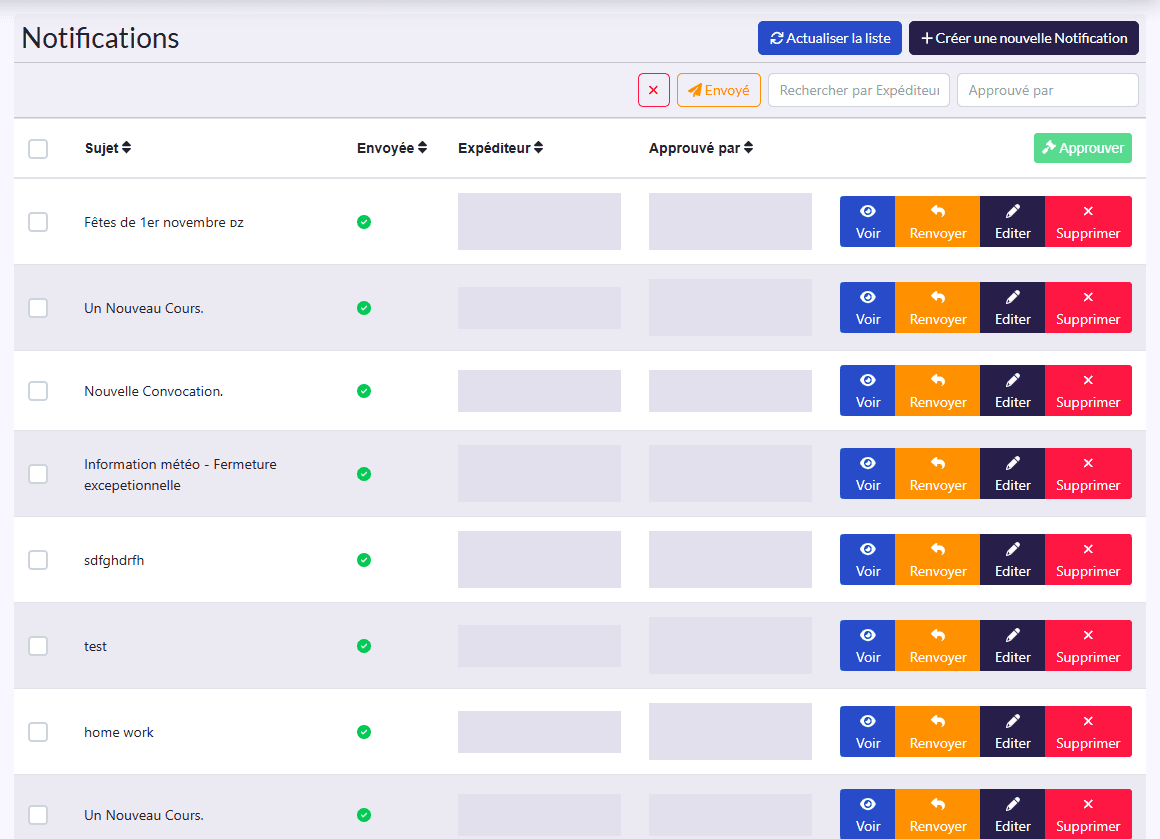Screen dimensions: 1160x839
Task: Click Supprimer on 'Nouvelle Convocation.' row
Action: [1088, 390]
